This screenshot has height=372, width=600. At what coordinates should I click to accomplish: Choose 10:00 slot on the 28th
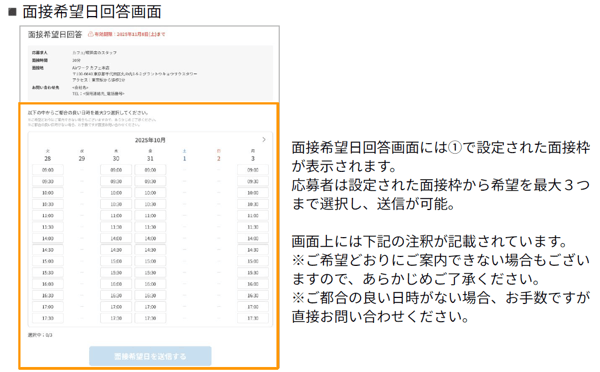pos(48,193)
